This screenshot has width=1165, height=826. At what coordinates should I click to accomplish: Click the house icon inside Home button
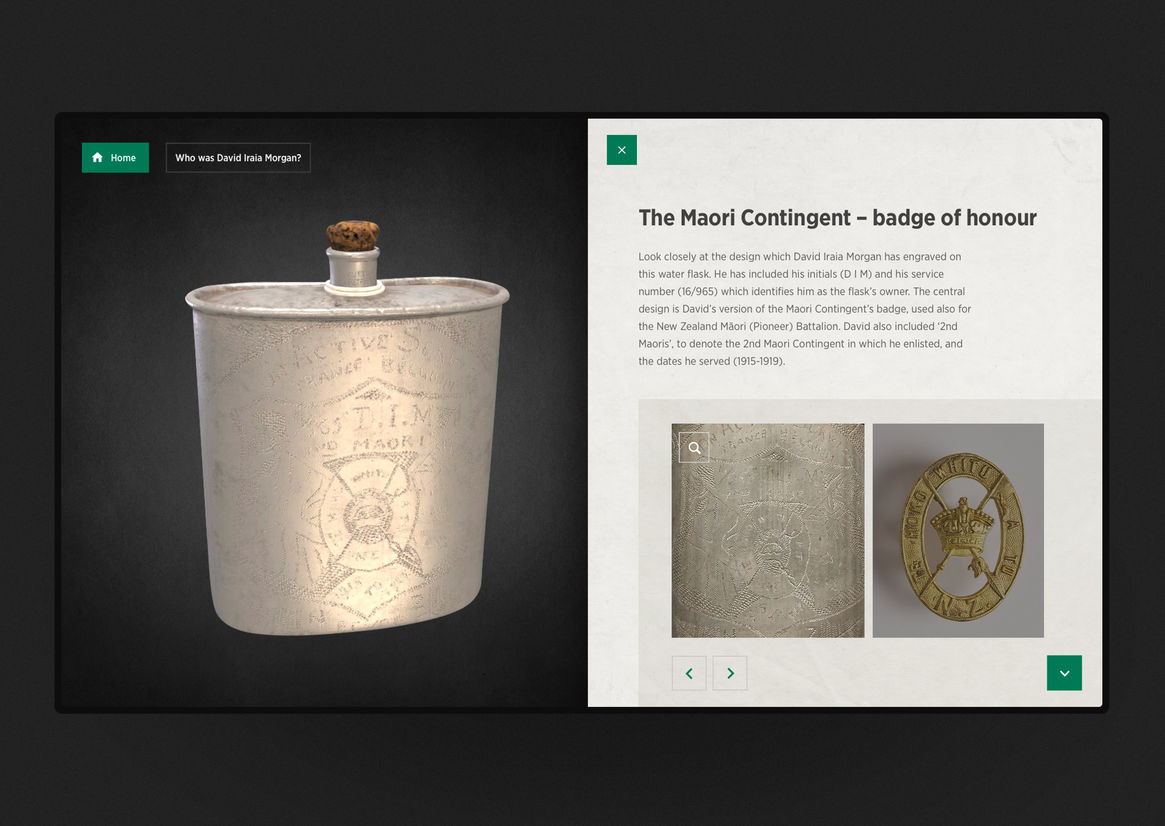[x=97, y=157]
